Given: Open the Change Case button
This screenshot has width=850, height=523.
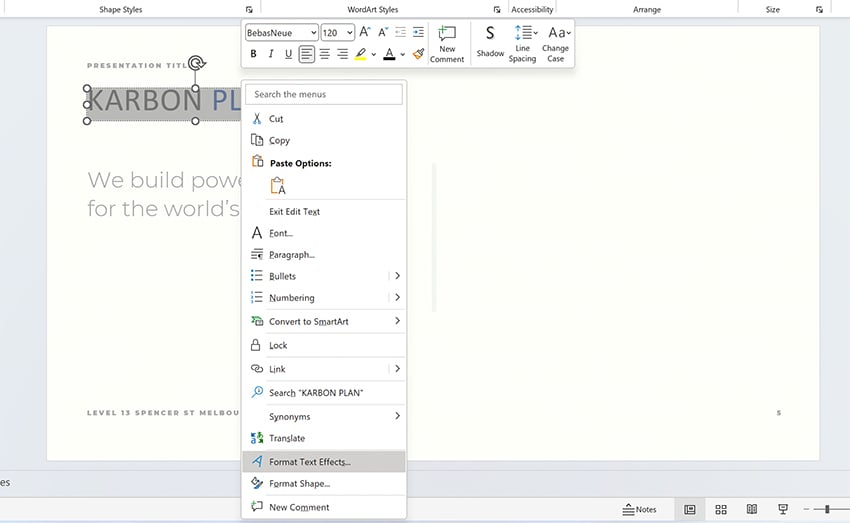Looking at the screenshot, I should [x=556, y=44].
